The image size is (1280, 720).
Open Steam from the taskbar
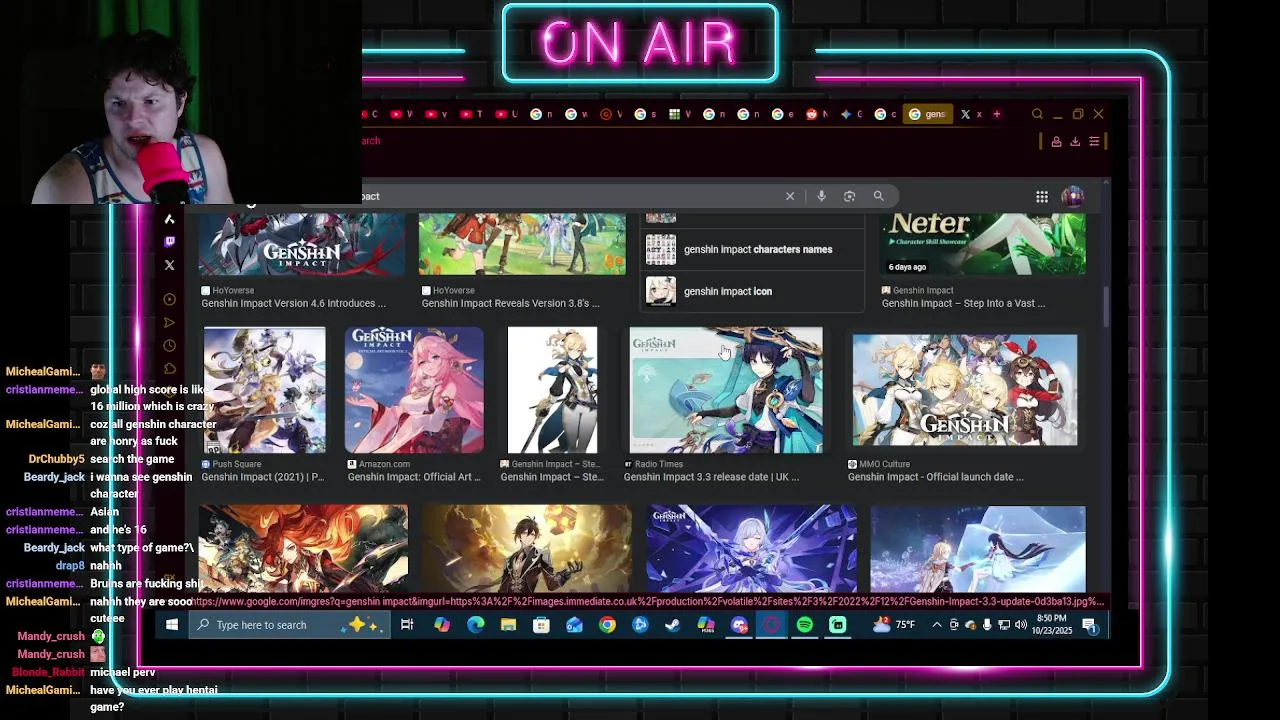click(x=673, y=625)
